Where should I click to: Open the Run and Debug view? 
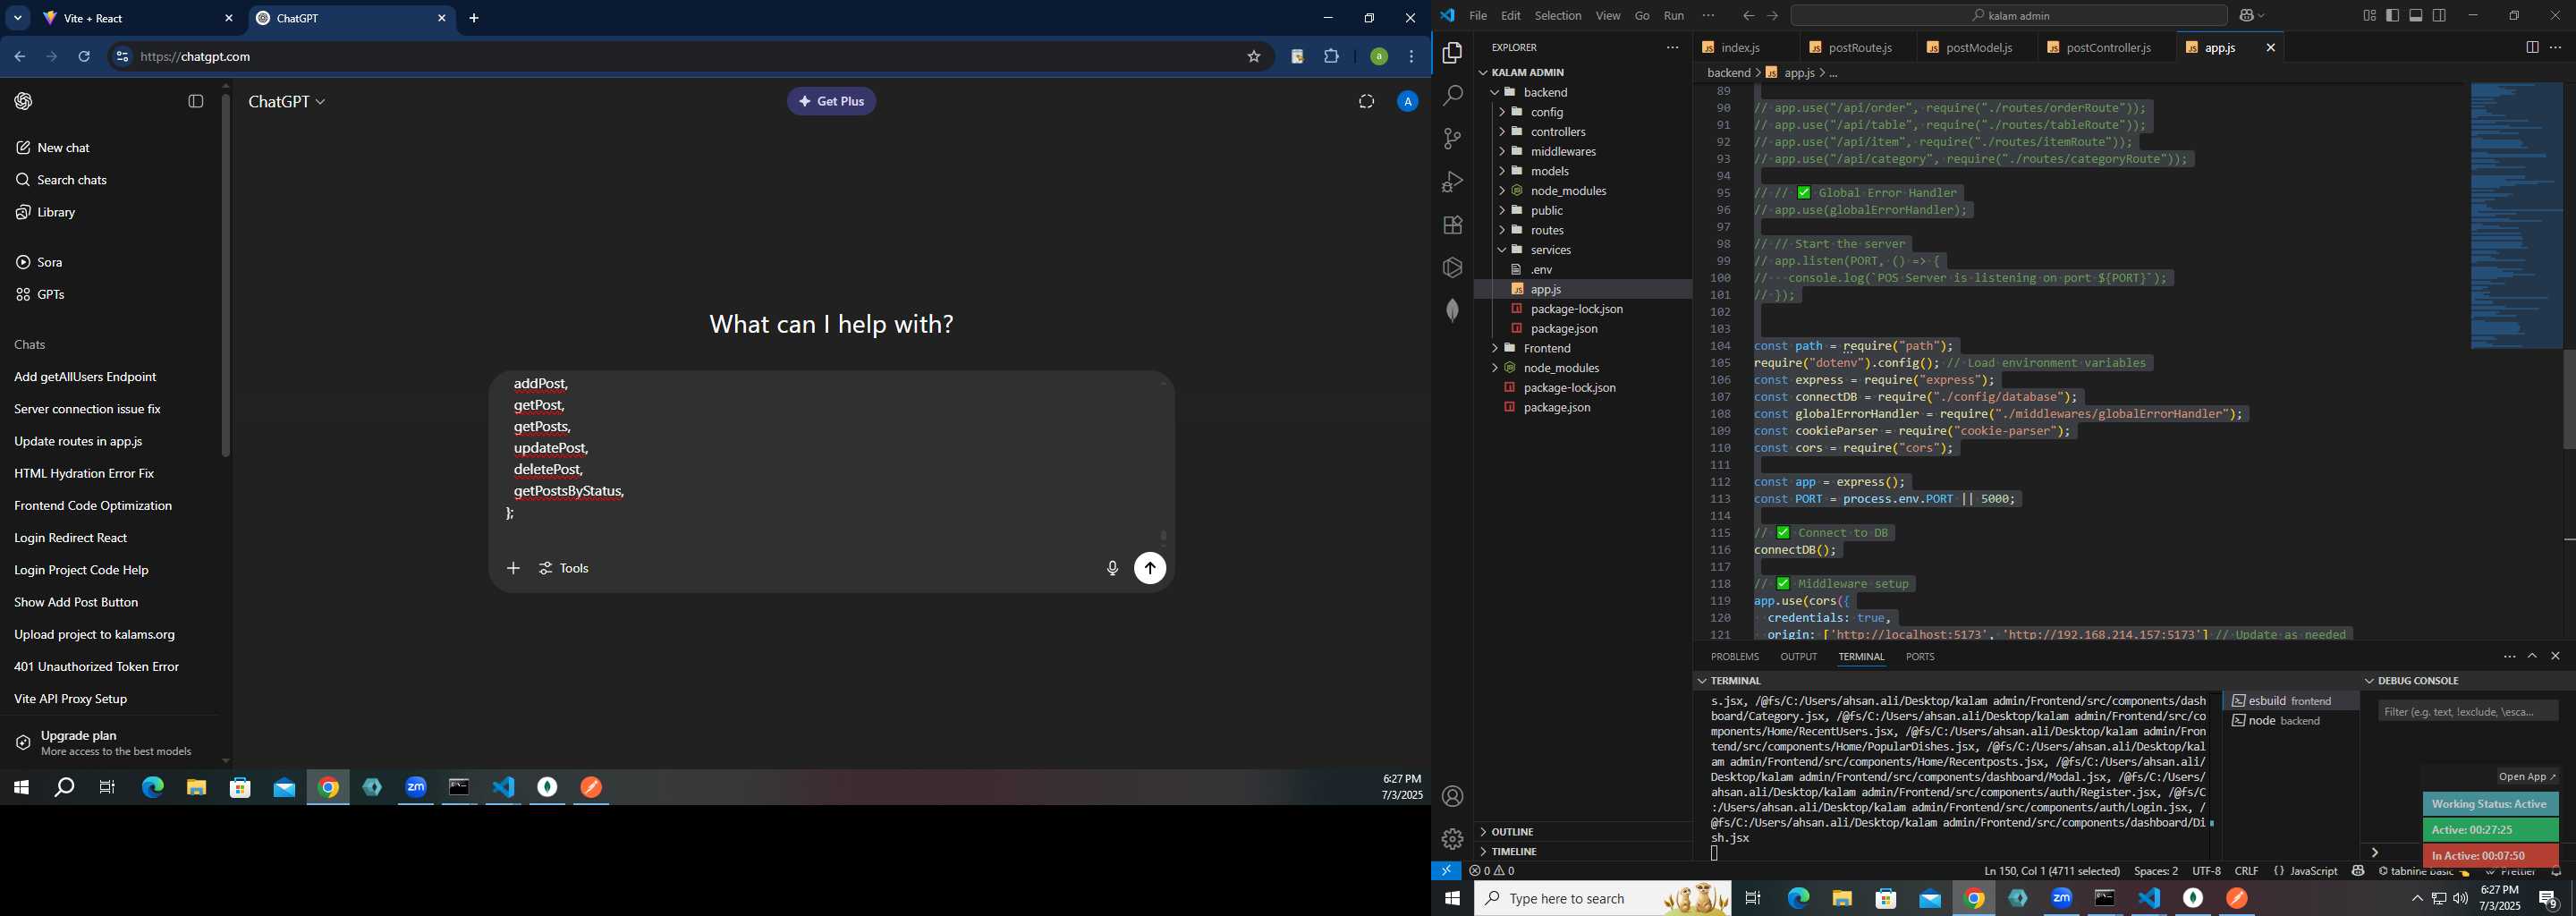pos(1452,182)
